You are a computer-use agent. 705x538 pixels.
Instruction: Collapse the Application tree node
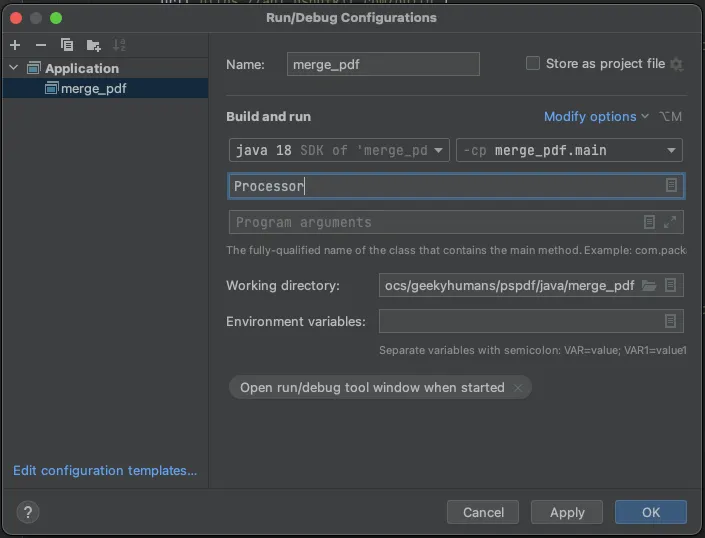(x=14, y=68)
